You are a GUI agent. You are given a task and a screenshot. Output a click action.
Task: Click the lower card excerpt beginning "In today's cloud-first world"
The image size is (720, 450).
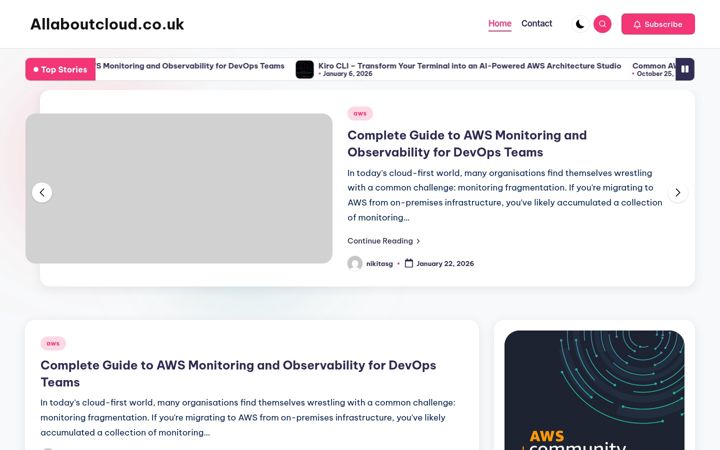click(x=248, y=417)
